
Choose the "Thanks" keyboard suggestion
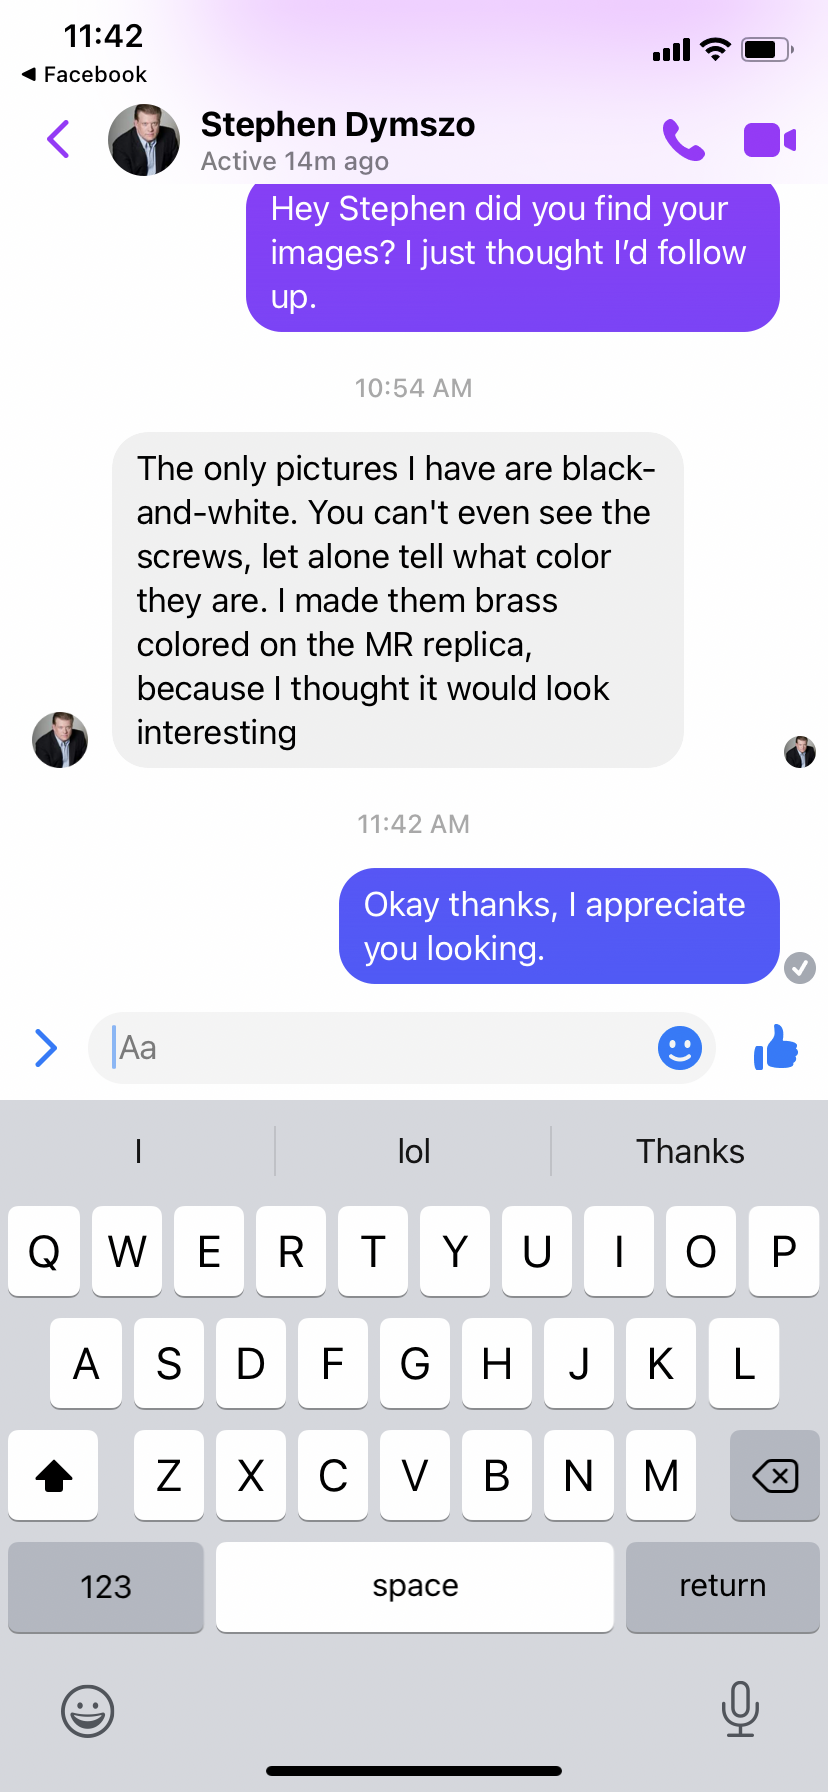point(690,1151)
